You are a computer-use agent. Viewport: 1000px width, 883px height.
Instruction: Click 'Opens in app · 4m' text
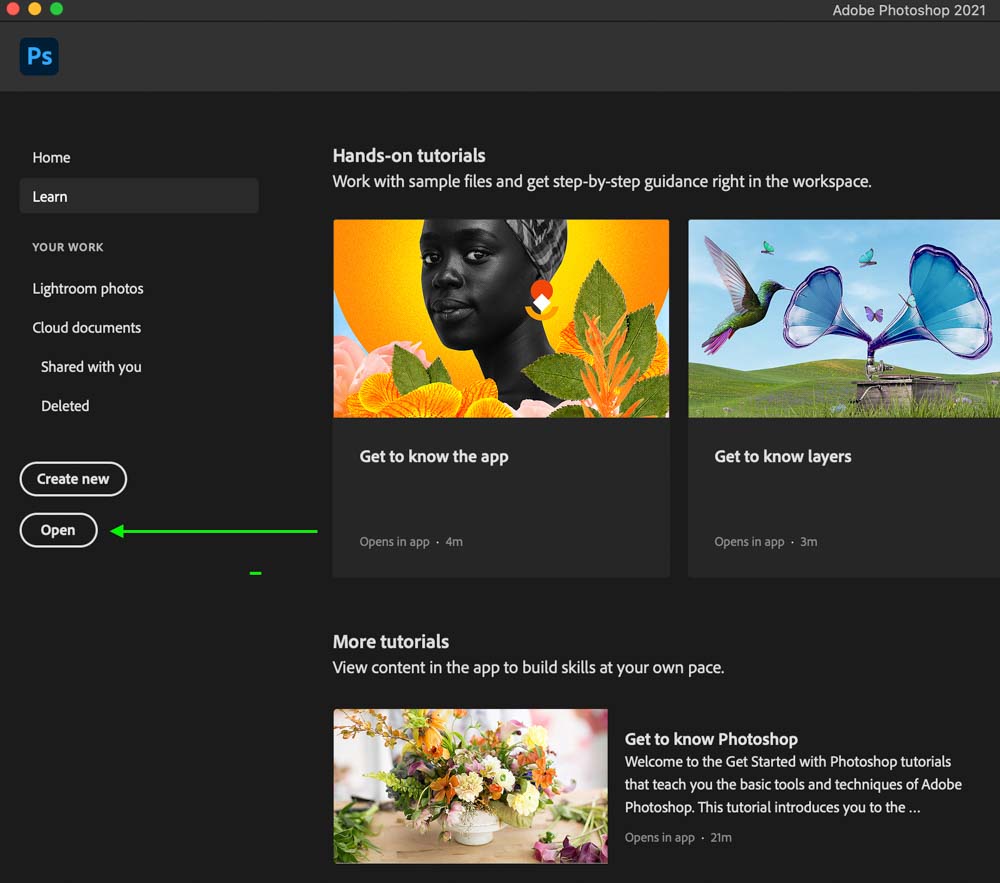click(x=411, y=542)
